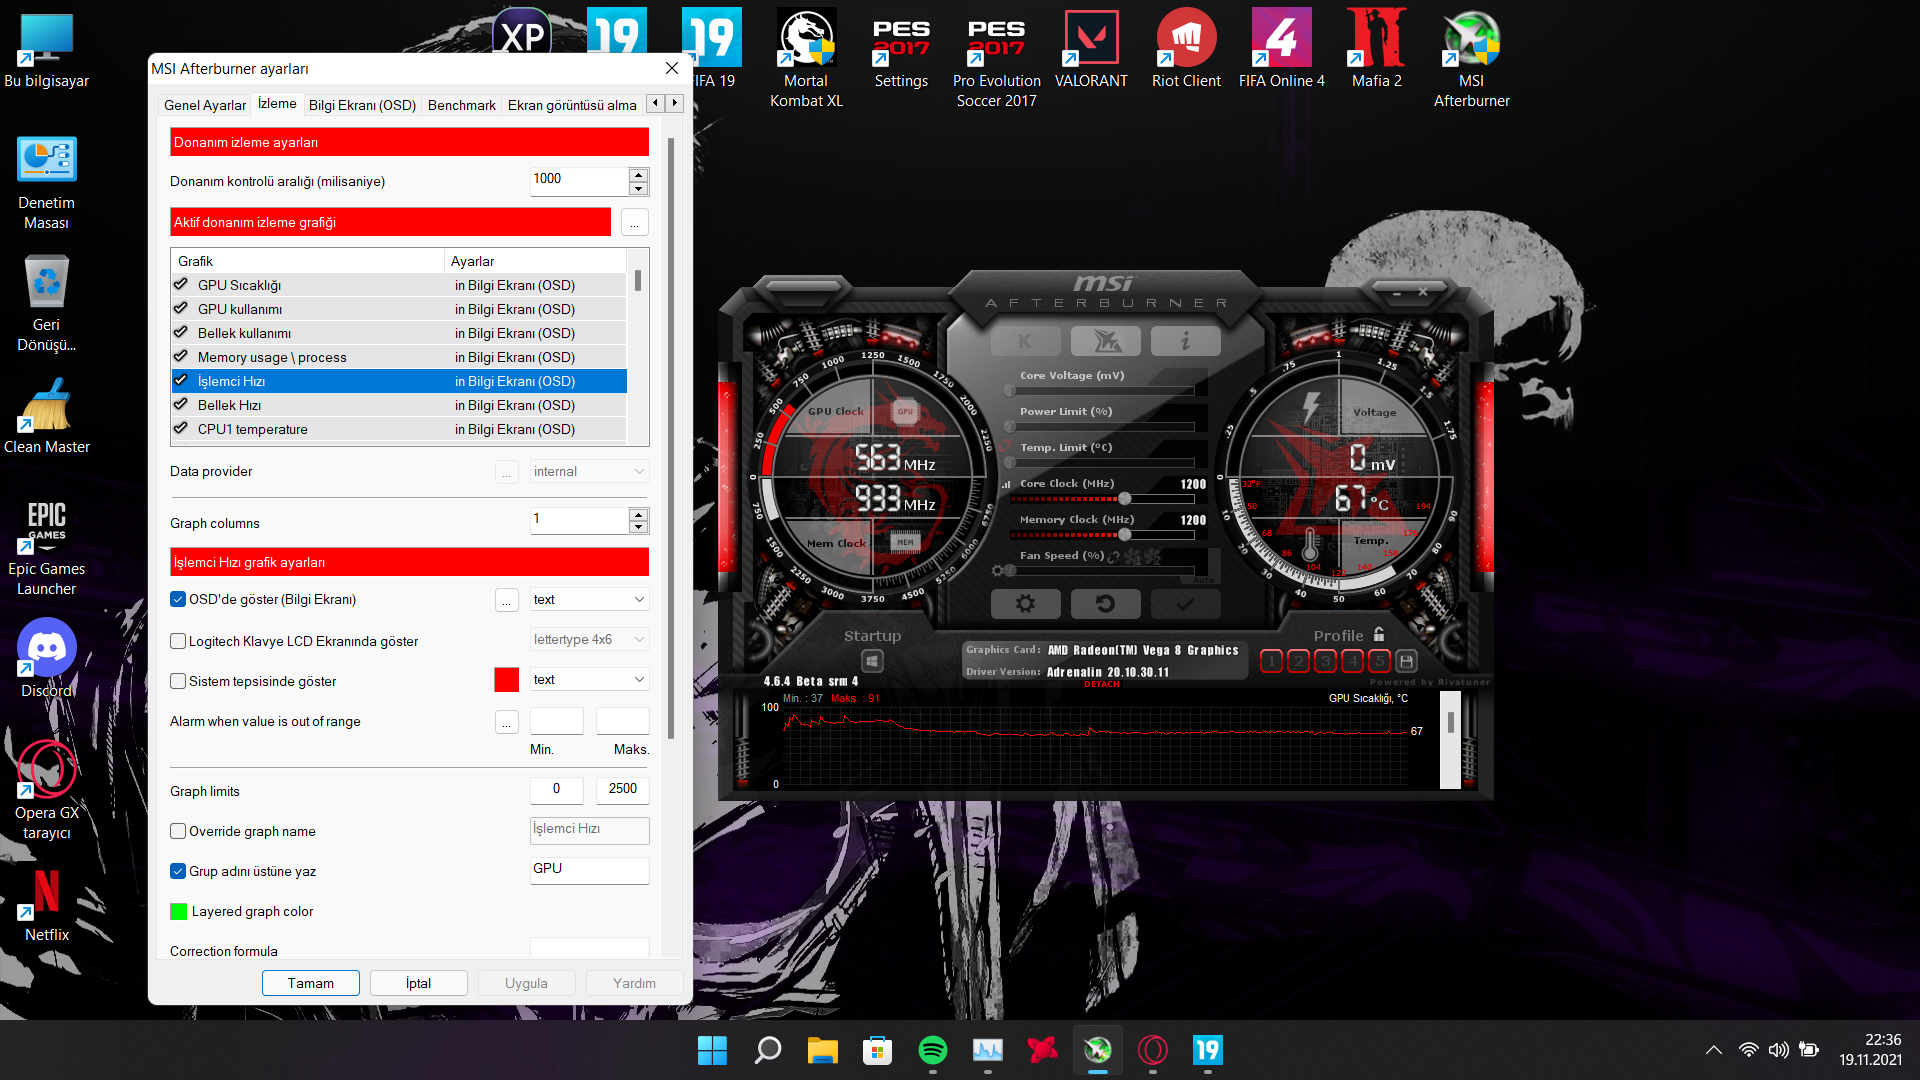This screenshot has height=1080, width=1920.
Task: Open the Ekran görüntüsü alma tab
Action: [x=572, y=105]
